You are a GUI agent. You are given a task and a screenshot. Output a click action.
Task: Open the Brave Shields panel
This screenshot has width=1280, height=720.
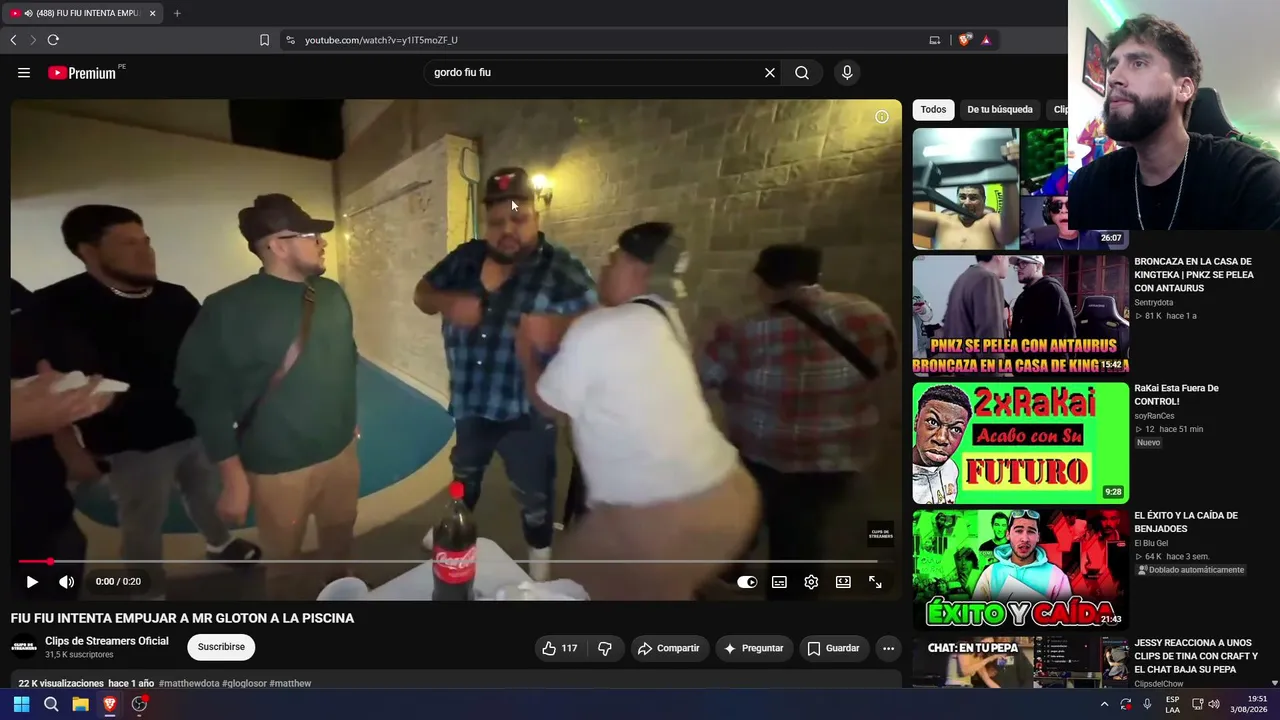pyautogui.click(x=964, y=40)
